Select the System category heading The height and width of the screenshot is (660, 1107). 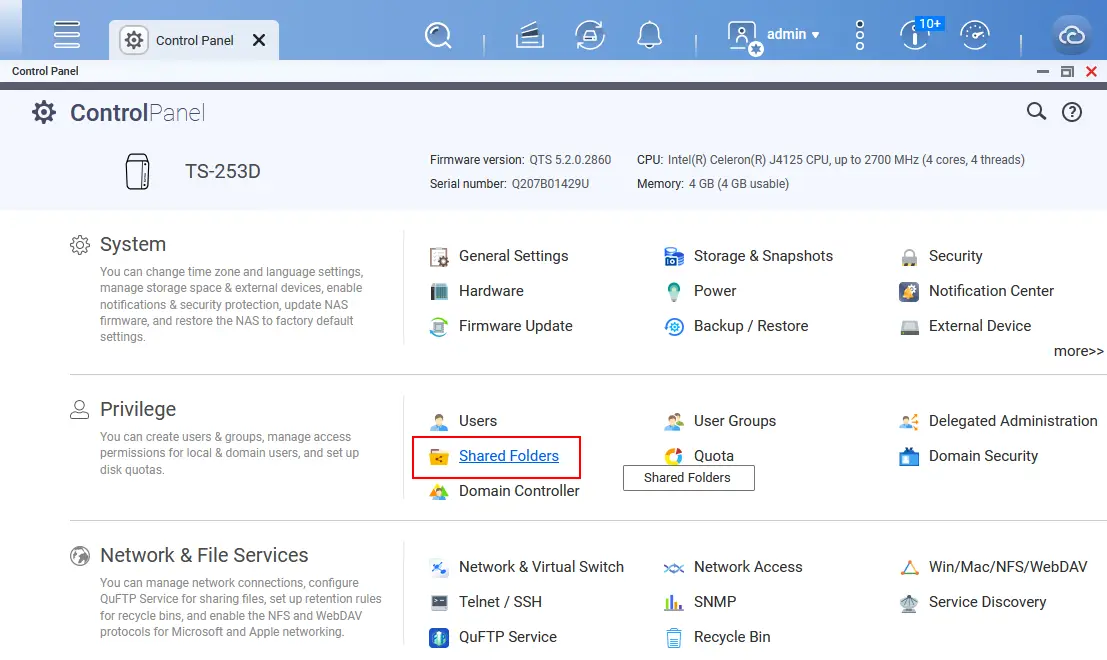(133, 244)
